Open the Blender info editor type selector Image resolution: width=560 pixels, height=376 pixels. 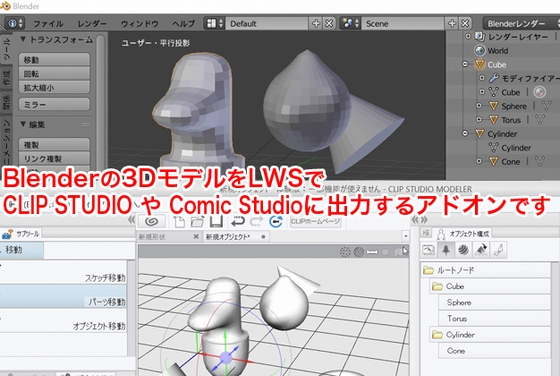click(15, 24)
